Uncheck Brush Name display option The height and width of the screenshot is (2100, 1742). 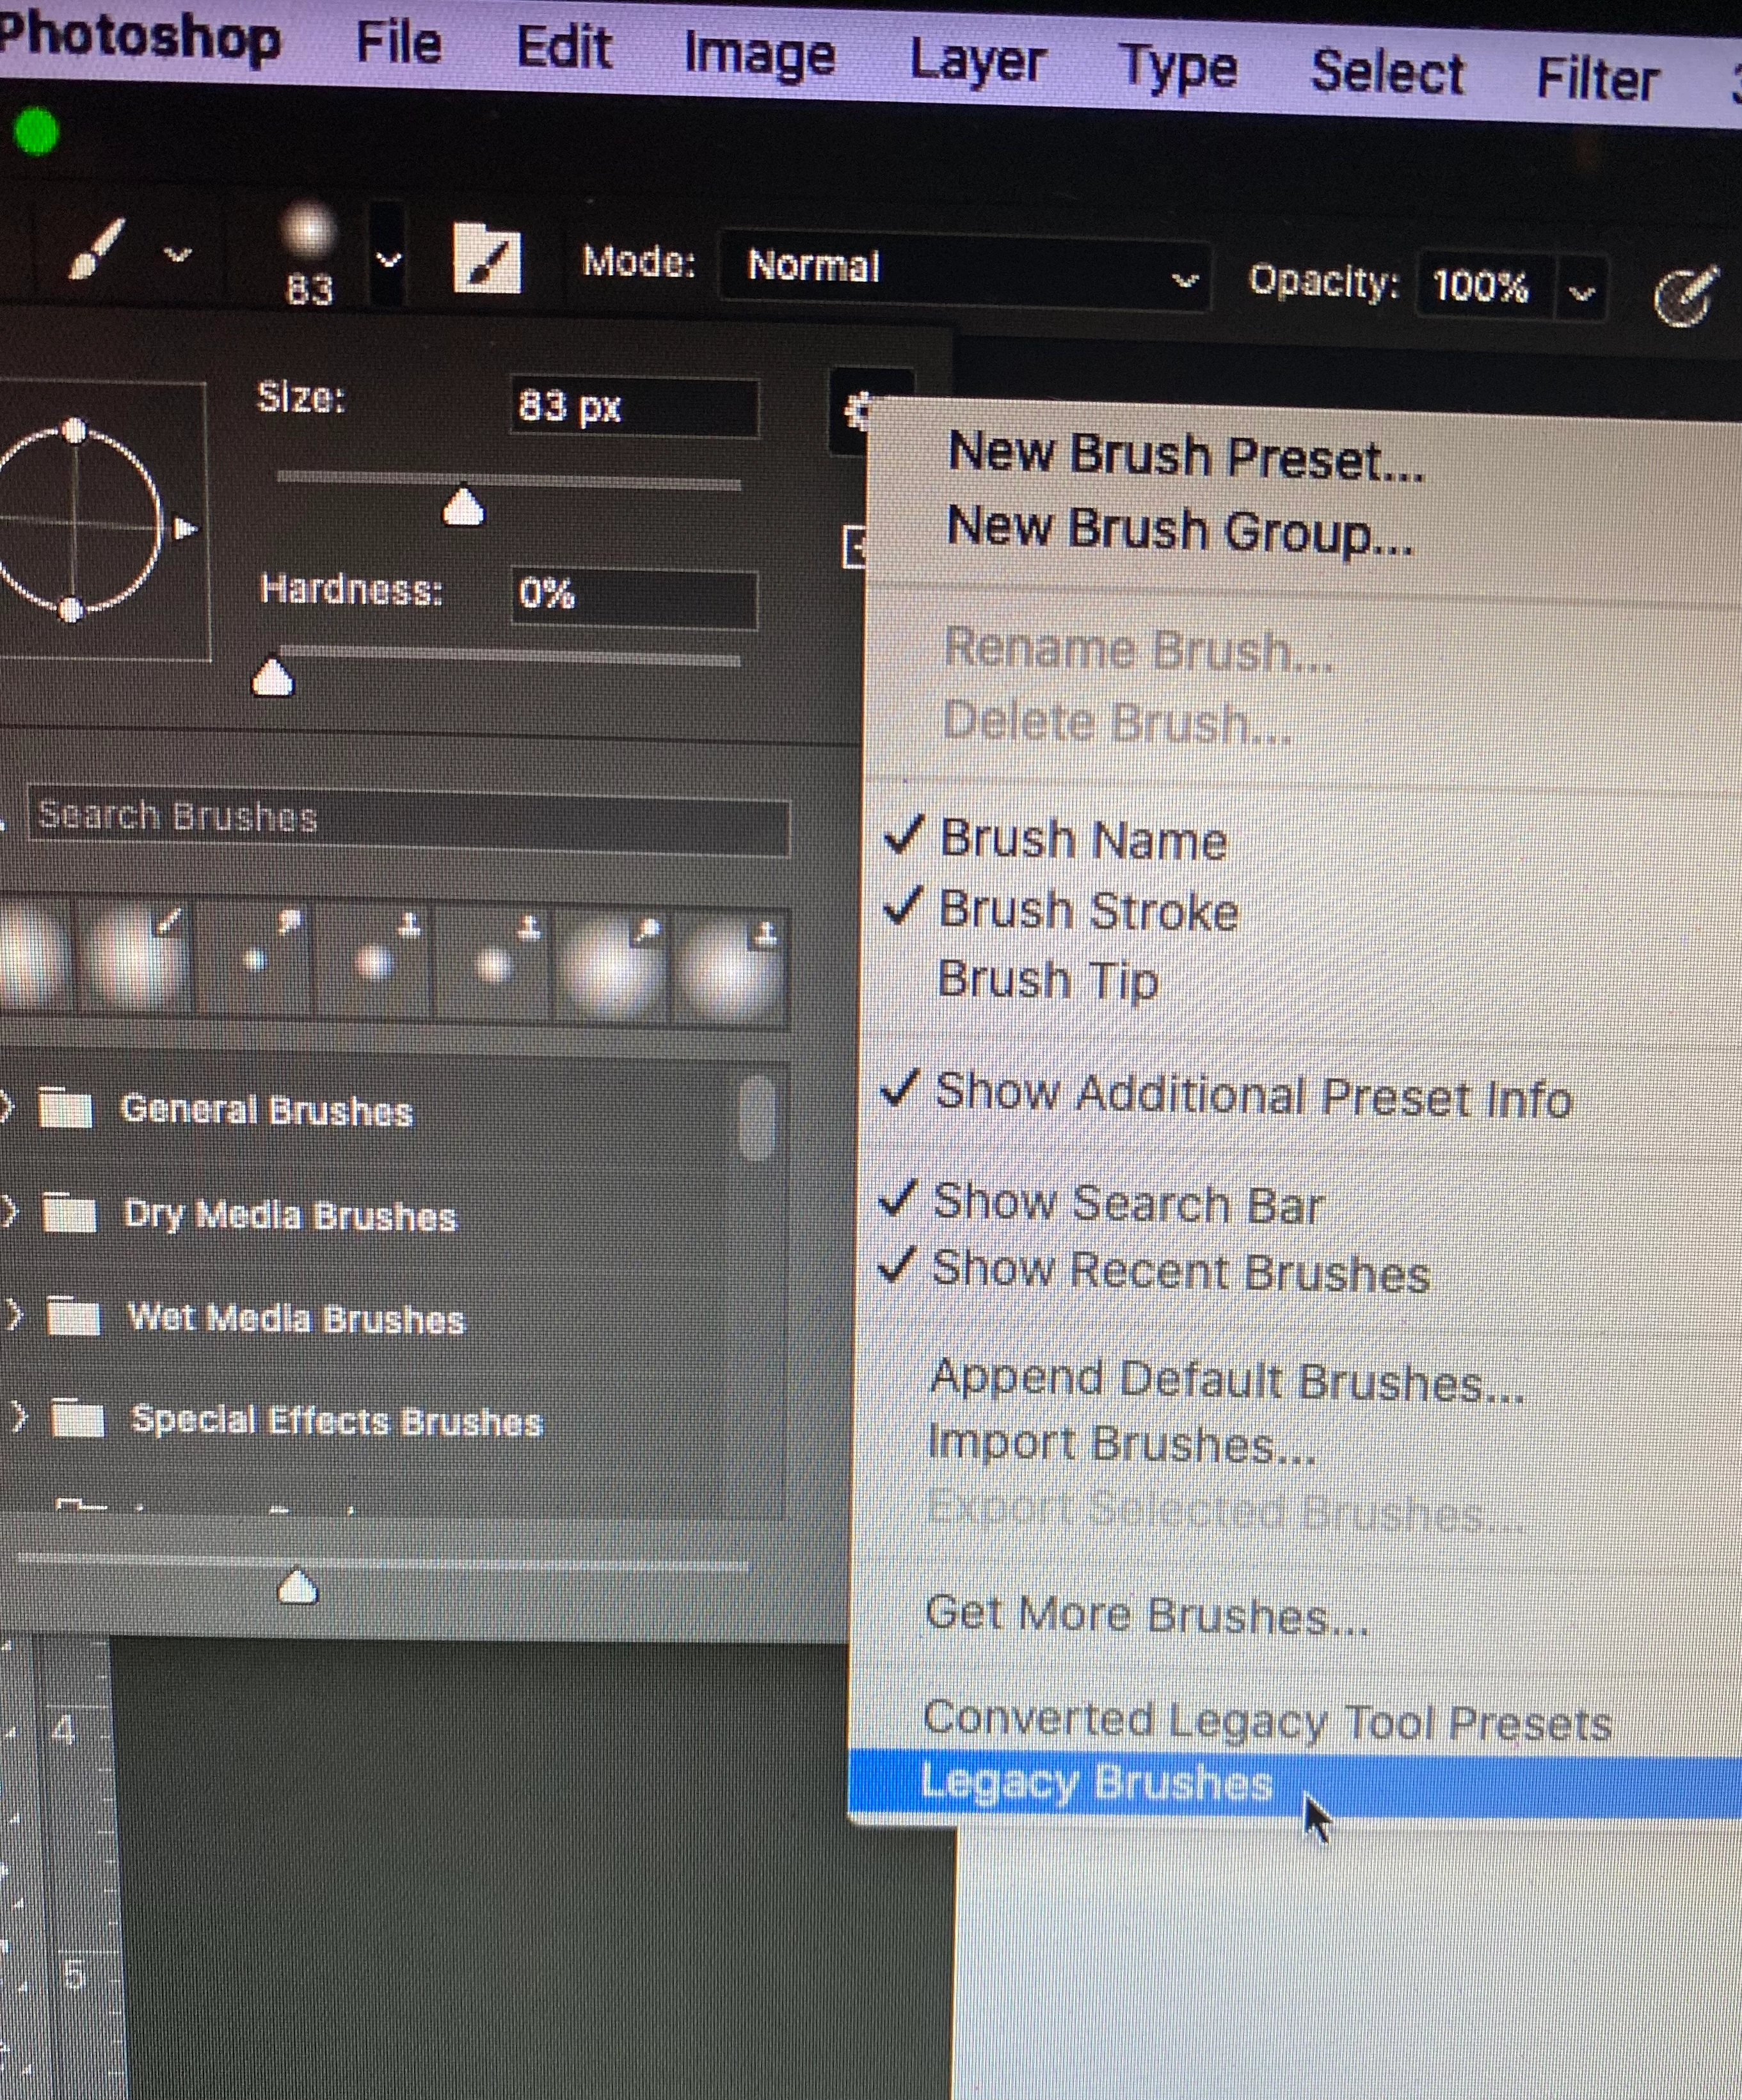click(x=1082, y=839)
